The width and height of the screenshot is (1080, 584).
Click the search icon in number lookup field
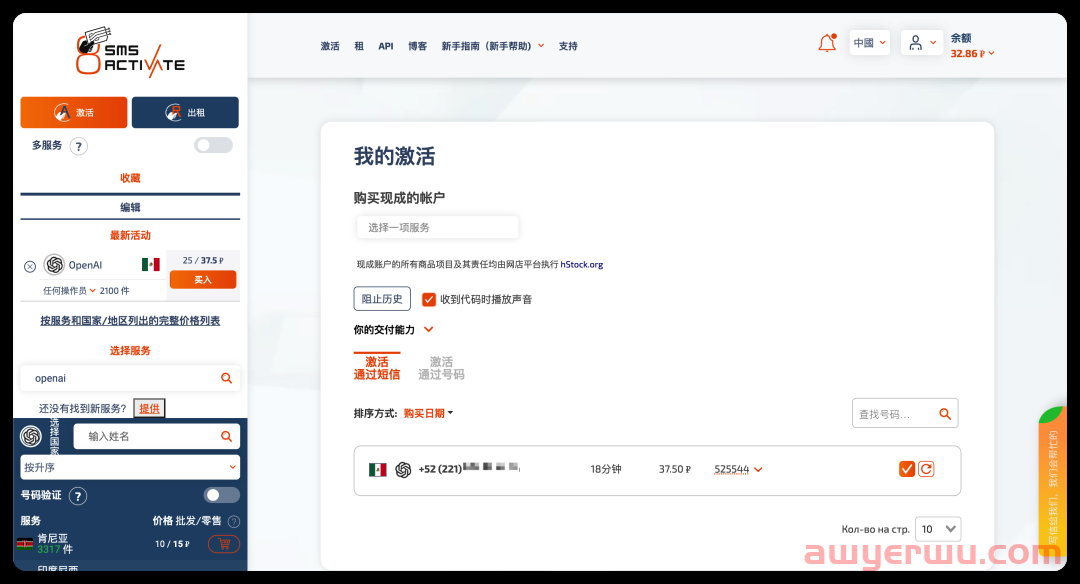[x=945, y=414]
